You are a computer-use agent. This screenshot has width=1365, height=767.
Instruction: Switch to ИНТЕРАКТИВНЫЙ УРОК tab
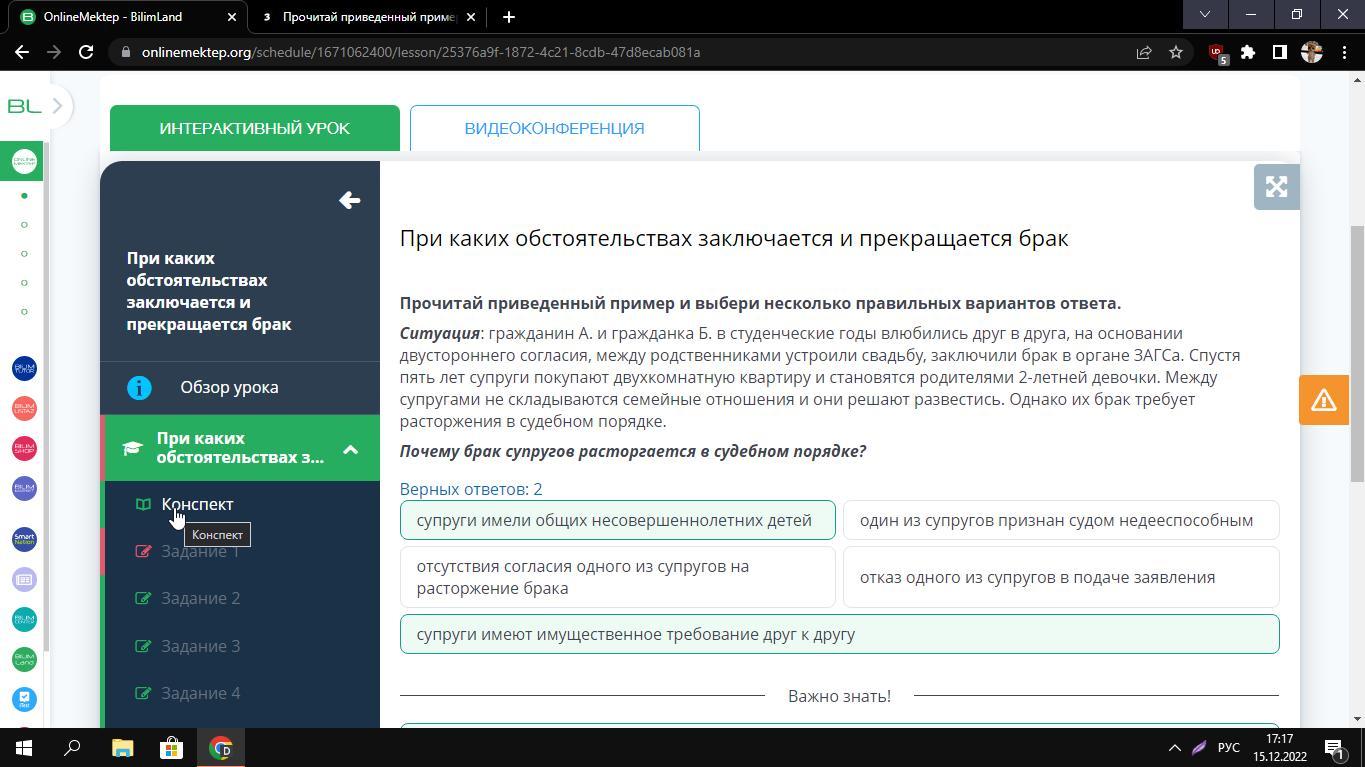[255, 128]
